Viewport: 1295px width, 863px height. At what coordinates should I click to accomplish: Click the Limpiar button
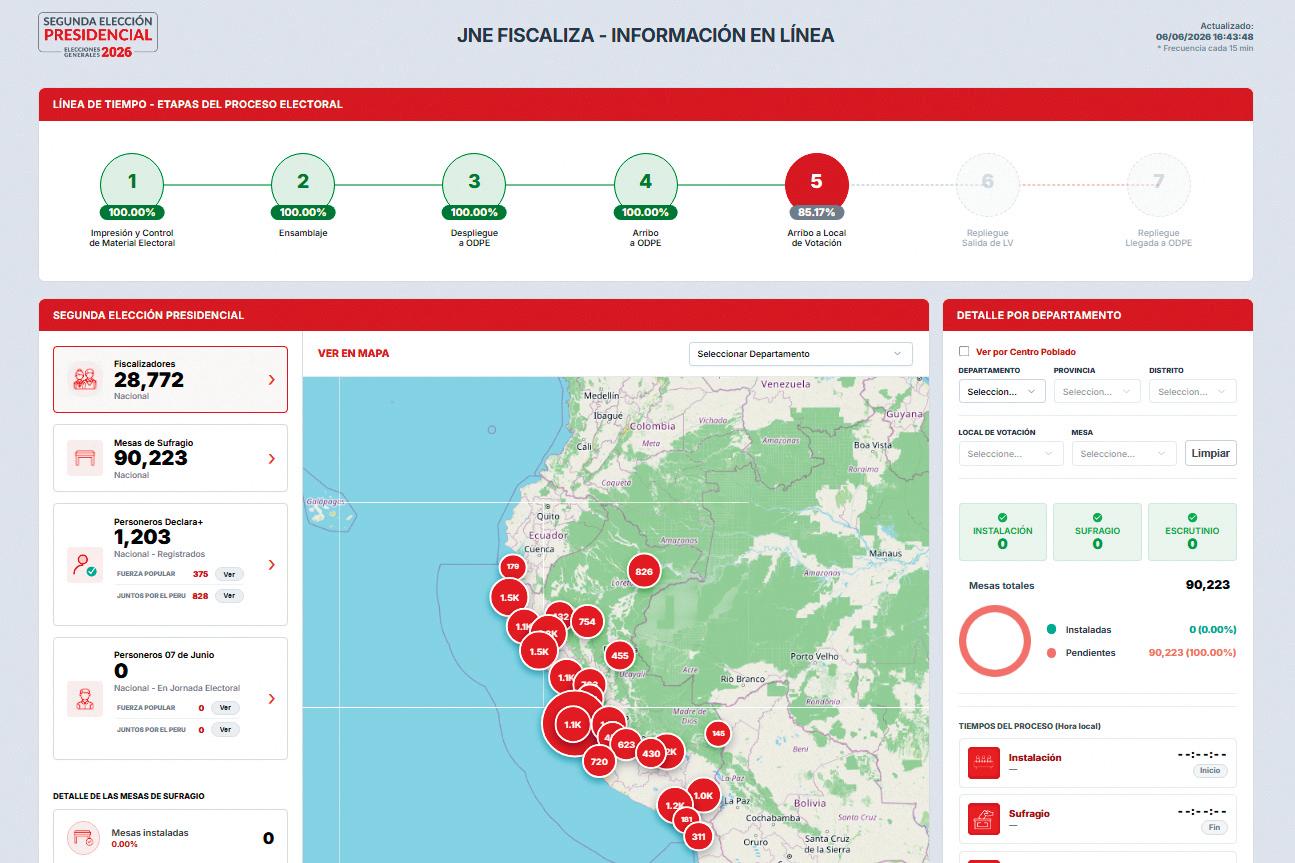1210,453
